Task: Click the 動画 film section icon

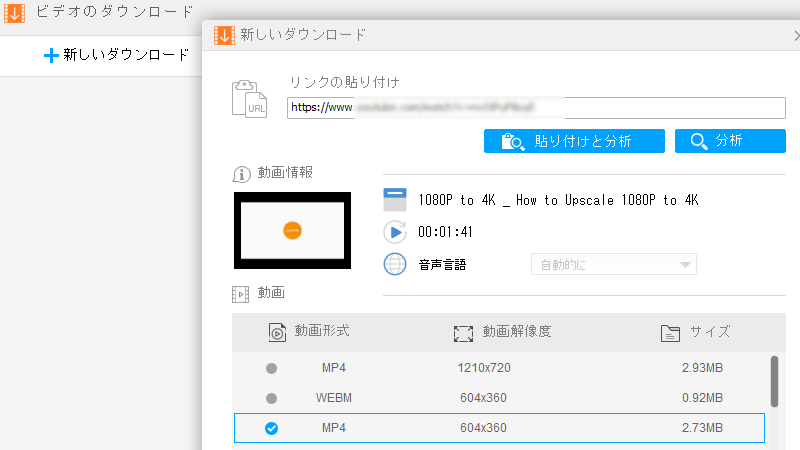Action: [240, 293]
